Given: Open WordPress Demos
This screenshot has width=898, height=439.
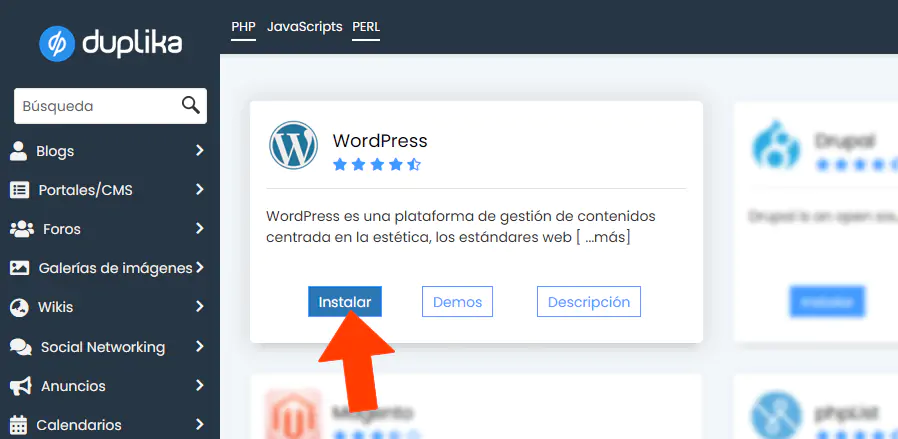Looking at the screenshot, I should (458, 302).
